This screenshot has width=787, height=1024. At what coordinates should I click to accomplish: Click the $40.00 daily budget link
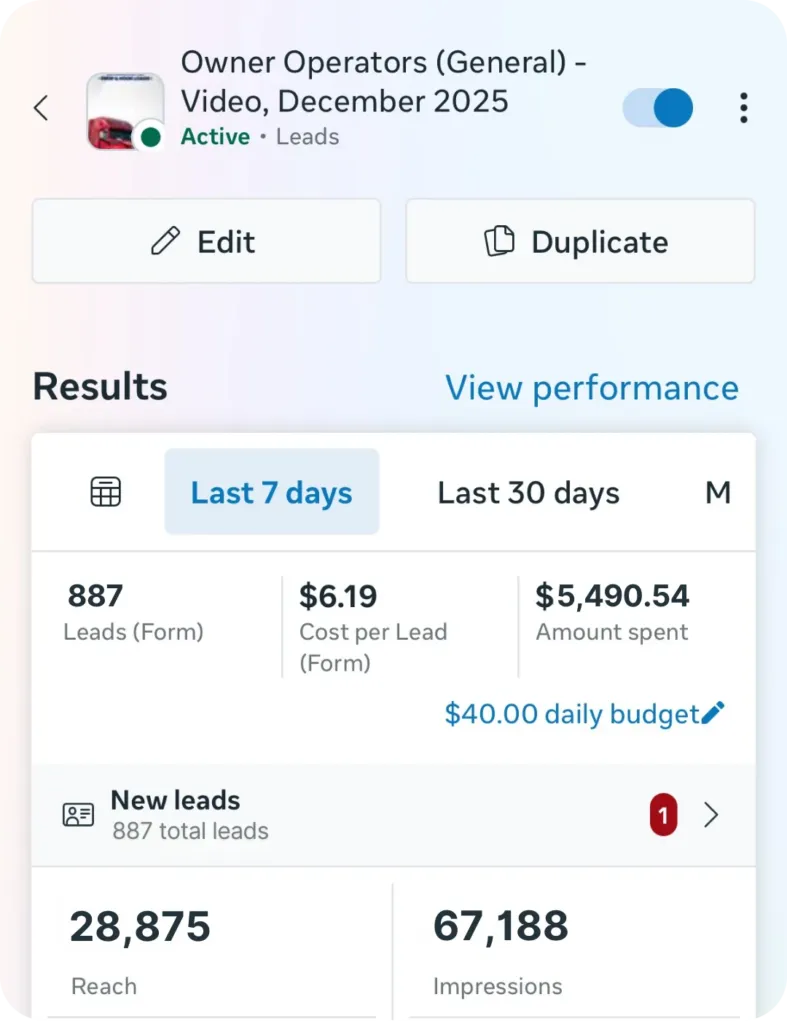571,714
